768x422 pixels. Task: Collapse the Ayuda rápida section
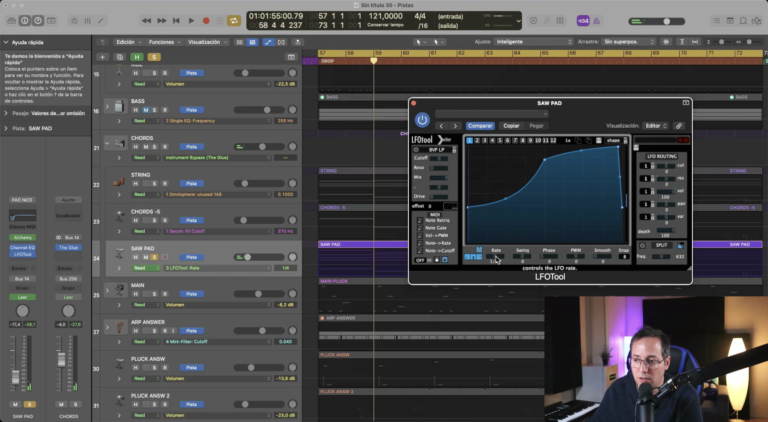6,43
